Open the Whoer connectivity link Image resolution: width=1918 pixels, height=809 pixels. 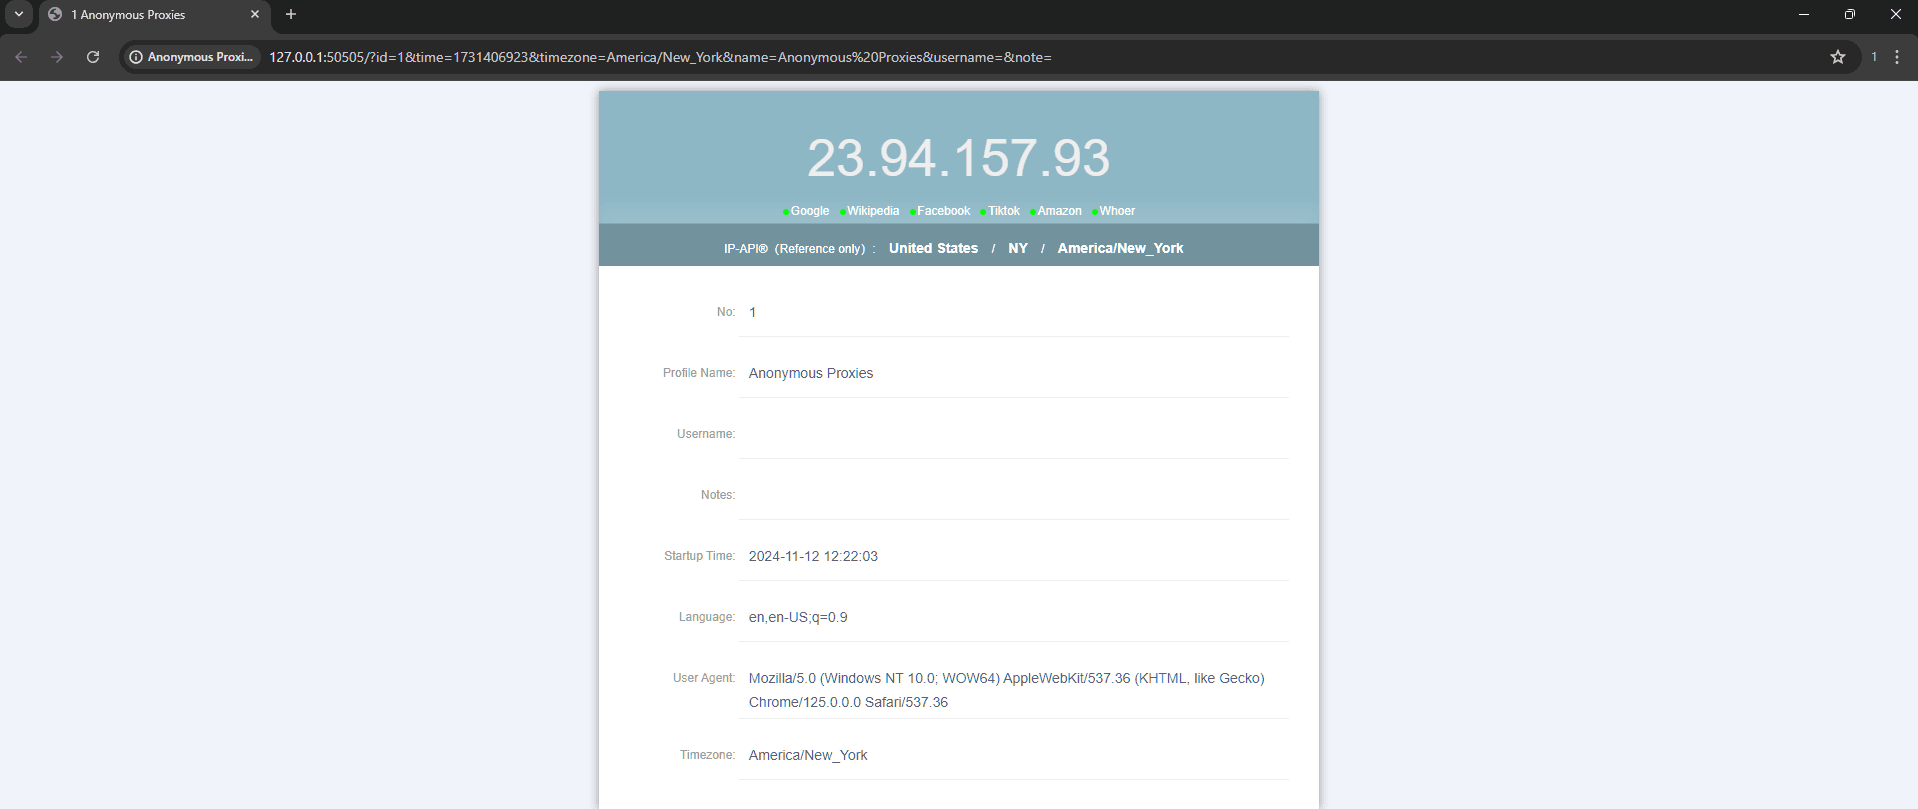coord(1117,211)
